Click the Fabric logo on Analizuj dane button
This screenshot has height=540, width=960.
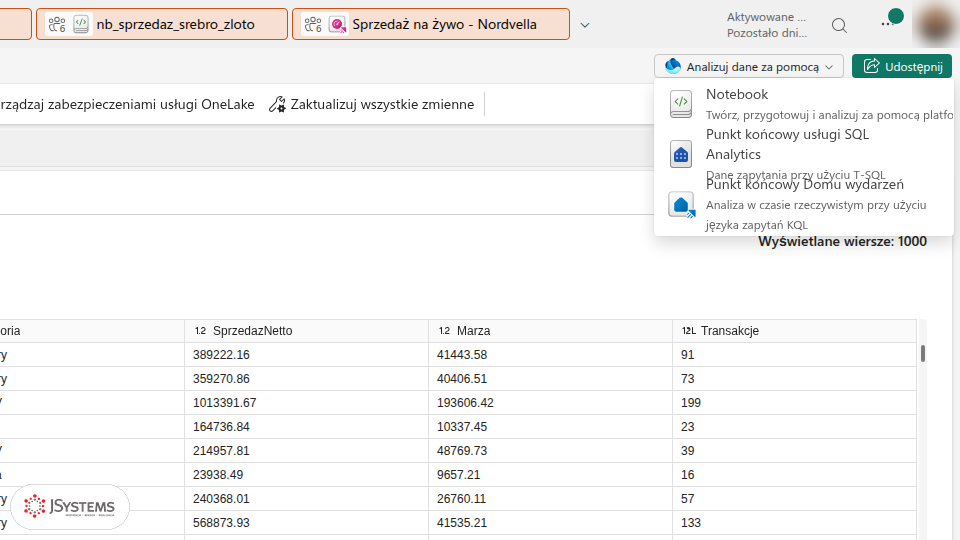point(673,66)
